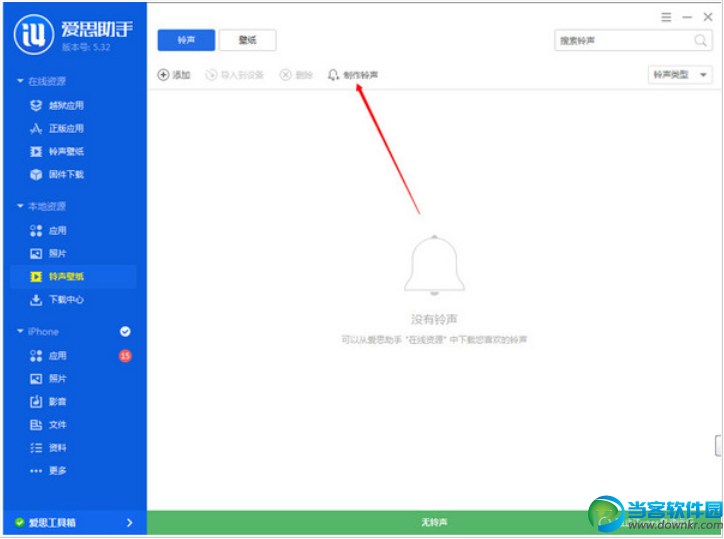Switch to the 铃声 tab
Screen dimensions: 724x539
pos(186,40)
